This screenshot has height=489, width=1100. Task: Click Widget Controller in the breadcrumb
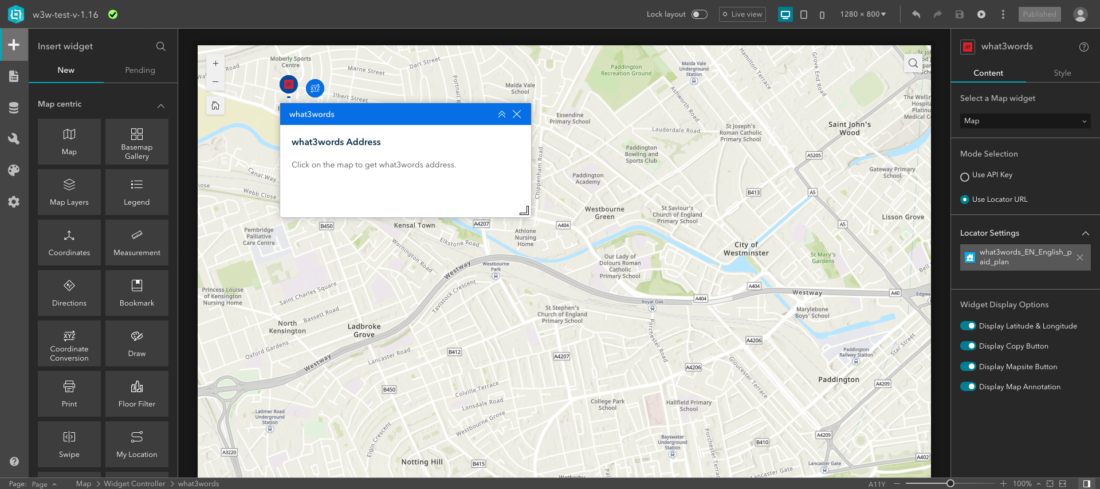point(134,483)
